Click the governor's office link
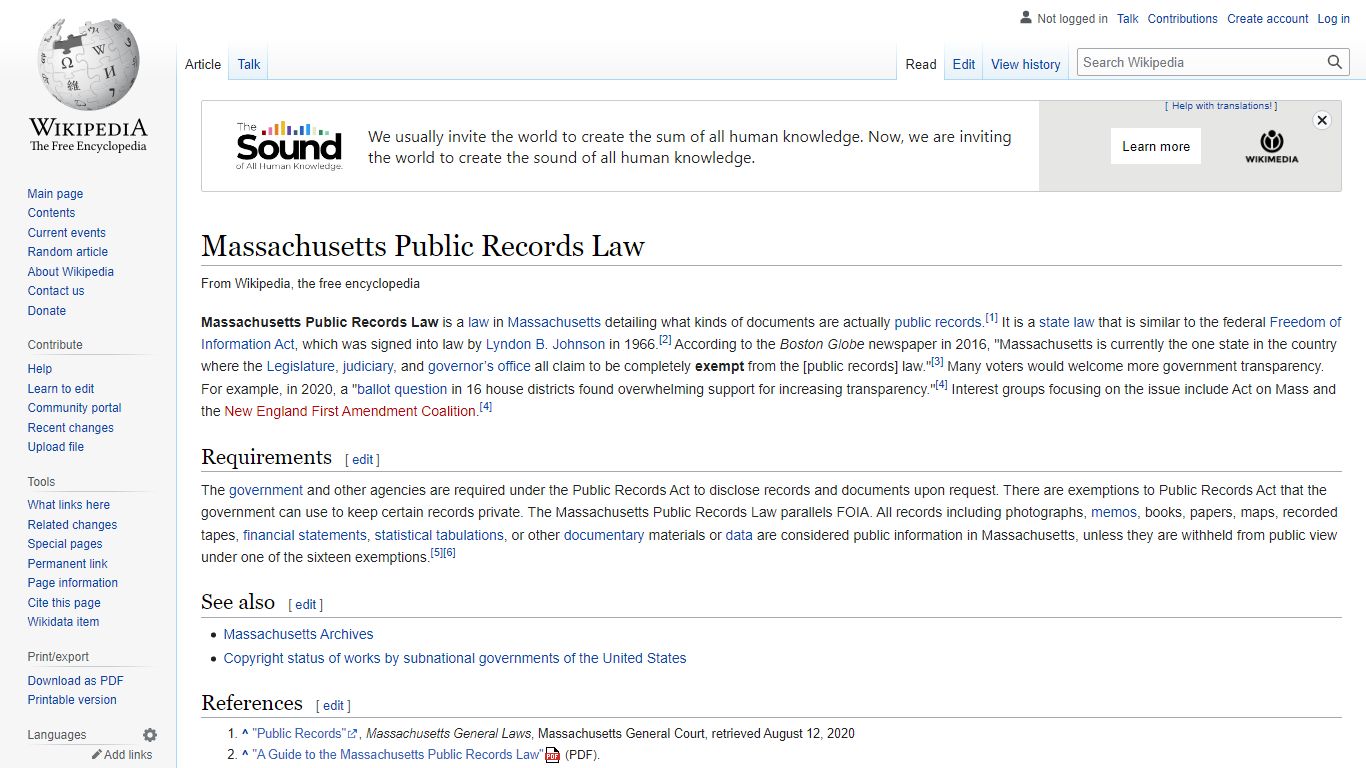The height and width of the screenshot is (768, 1366). coord(479,366)
